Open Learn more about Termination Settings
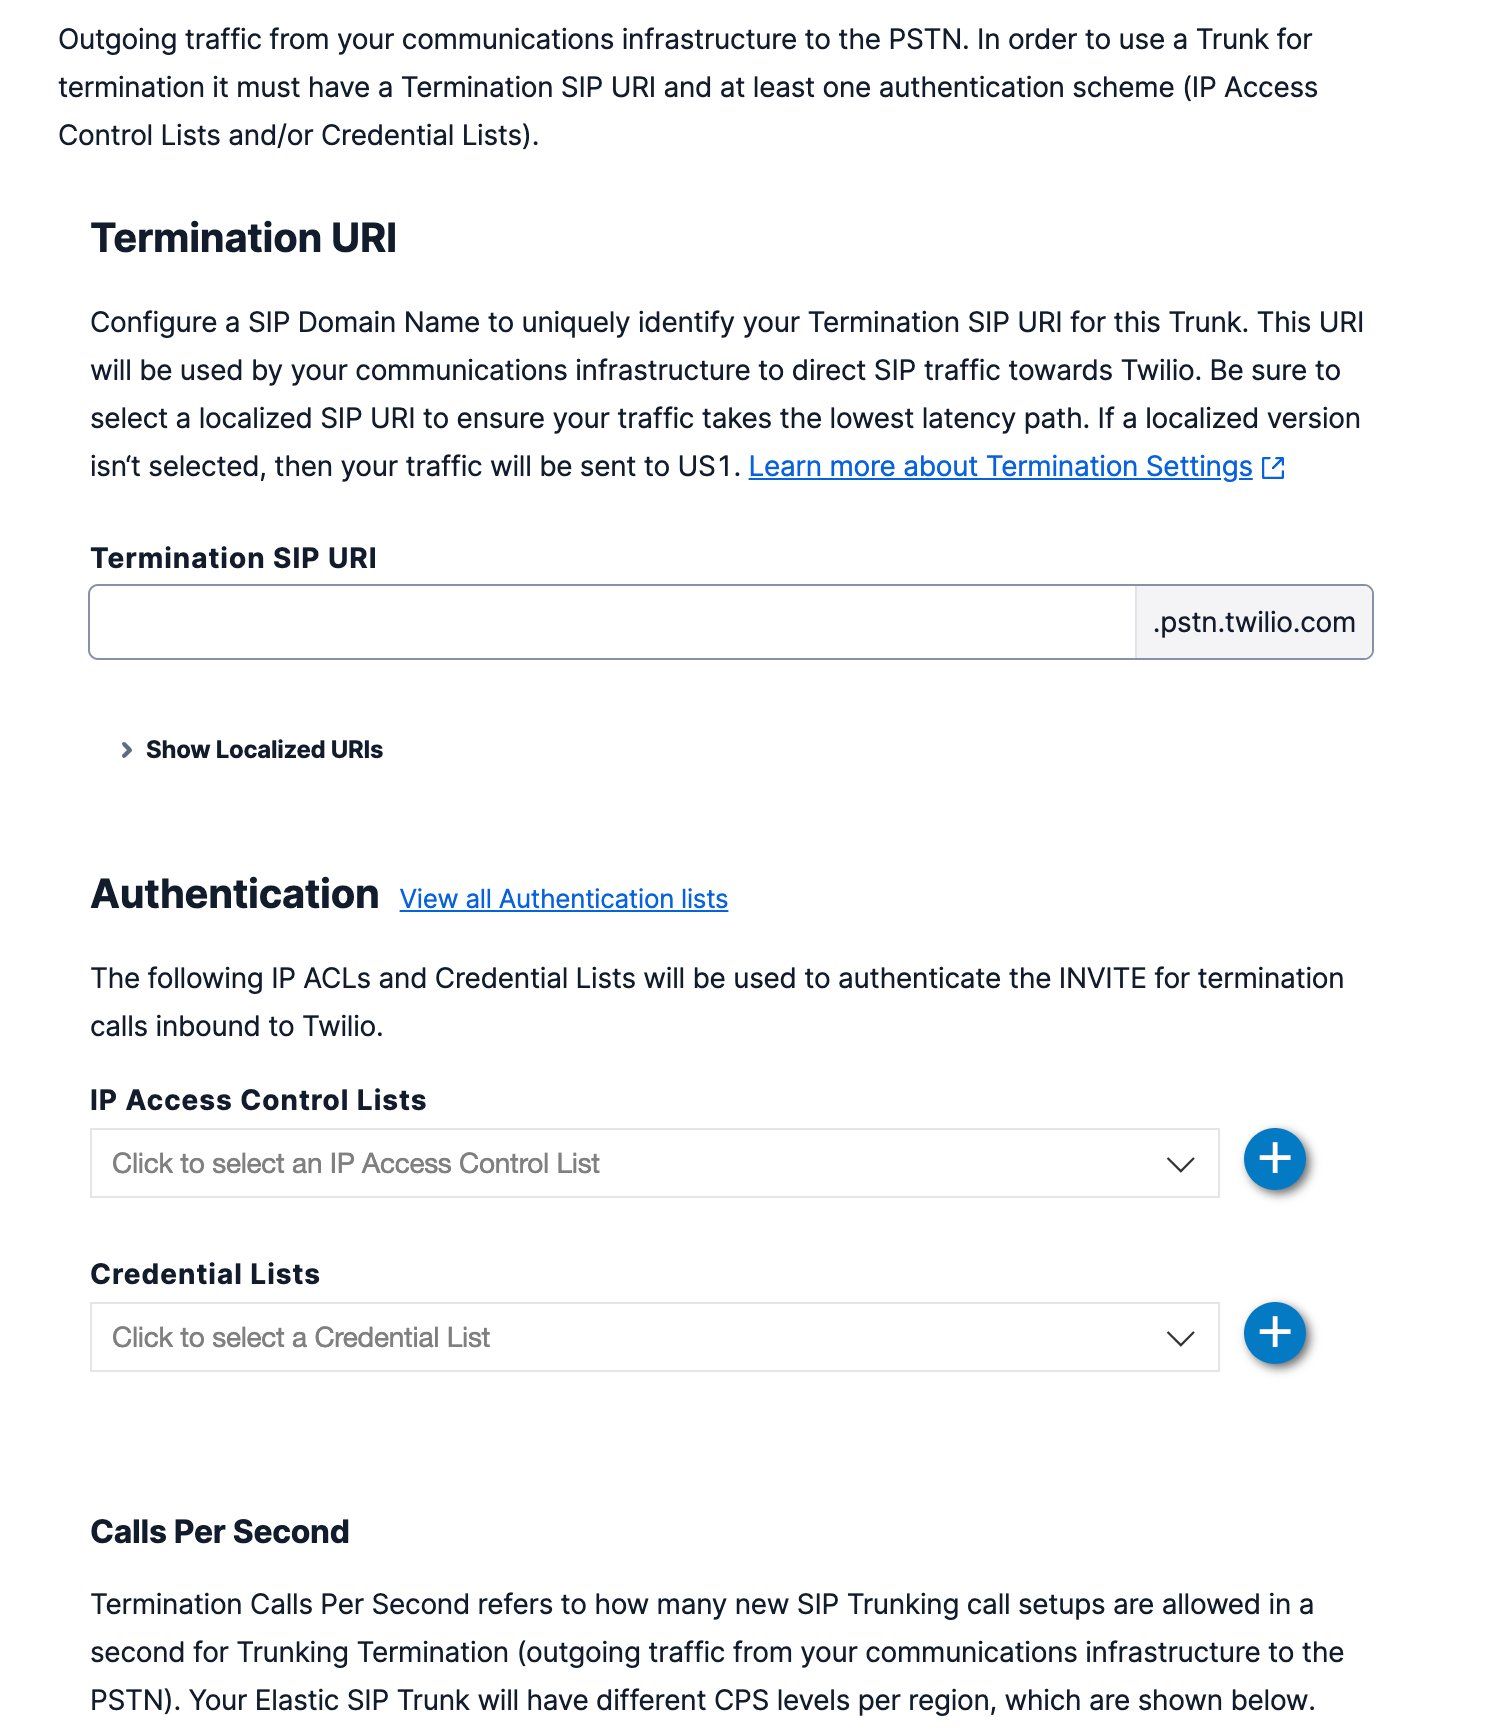 tap(1000, 467)
